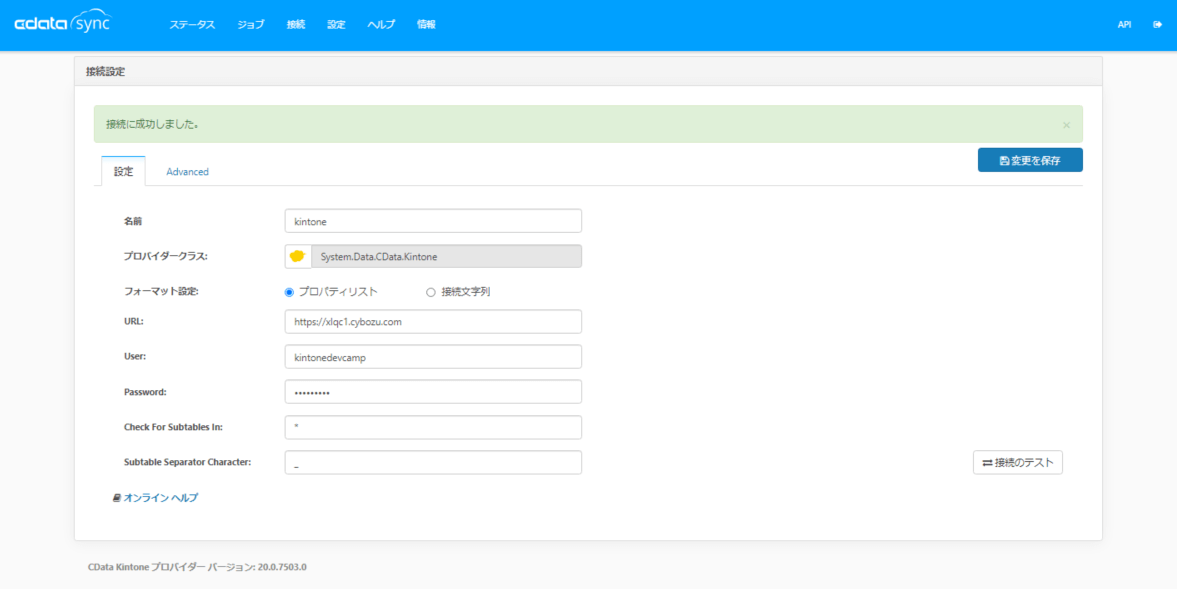The width and height of the screenshot is (1177, 589).
Task: Click the 名前 input field
Action: pyautogui.click(x=433, y=221)
